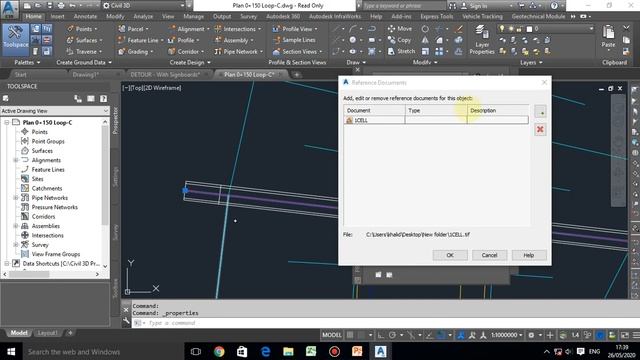Click the Layer Properties icon

click(482, 40)
